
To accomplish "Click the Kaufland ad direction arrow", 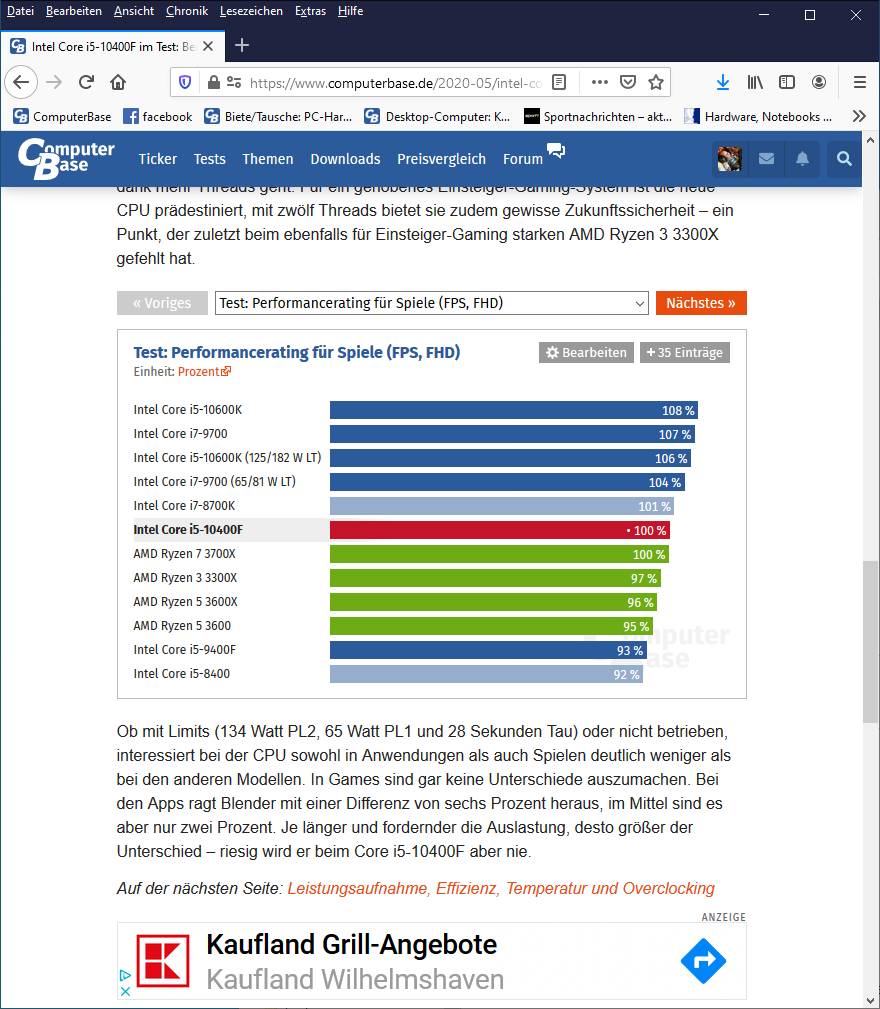I will (703, 961).
